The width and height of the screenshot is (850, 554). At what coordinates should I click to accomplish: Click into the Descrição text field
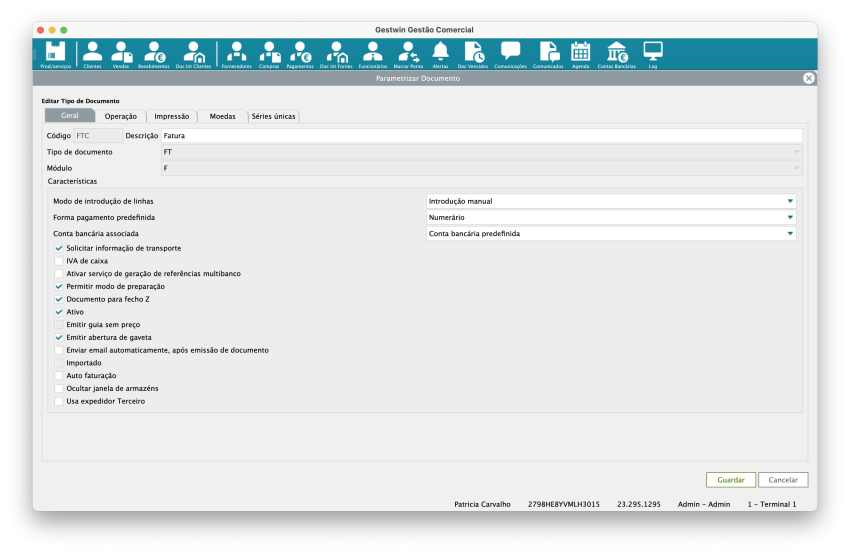tap(481, 135)
